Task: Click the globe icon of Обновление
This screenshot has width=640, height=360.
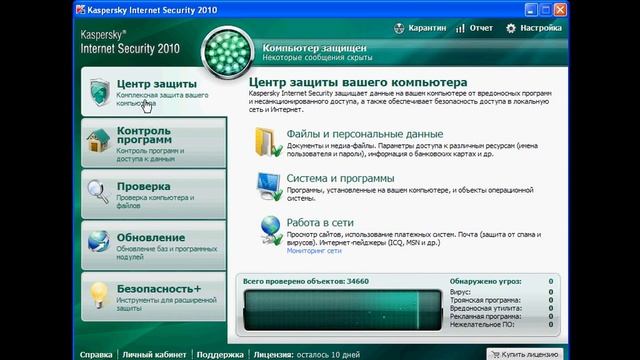Action: (98, 241)
